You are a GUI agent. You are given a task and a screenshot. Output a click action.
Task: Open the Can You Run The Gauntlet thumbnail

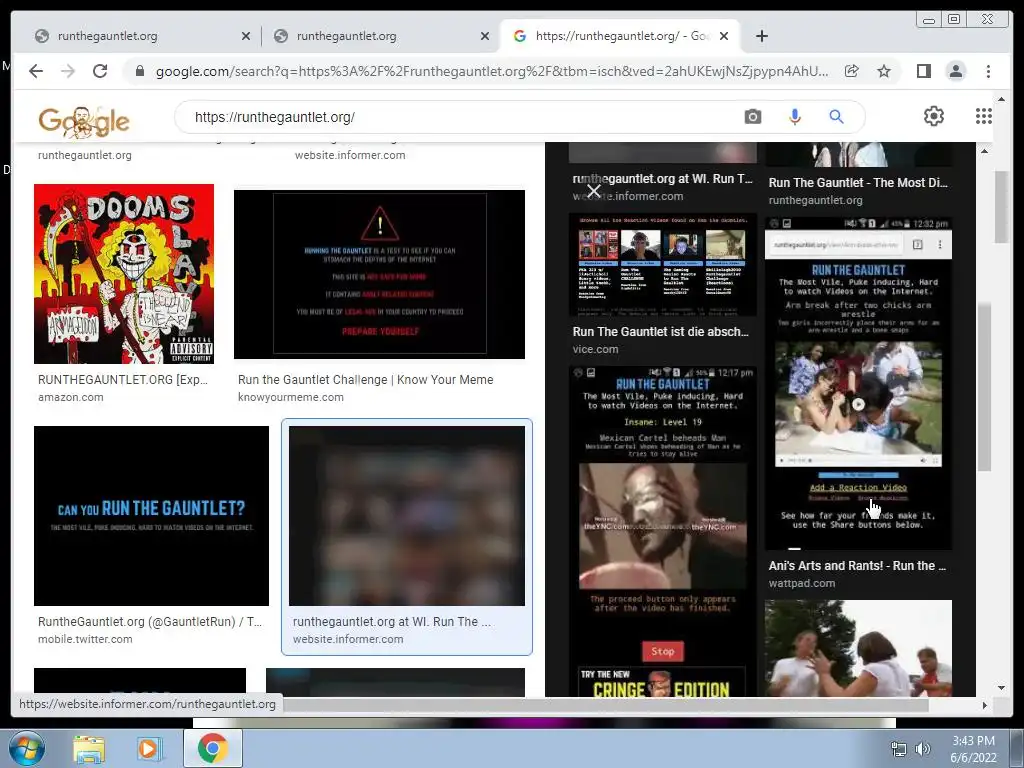152,516
